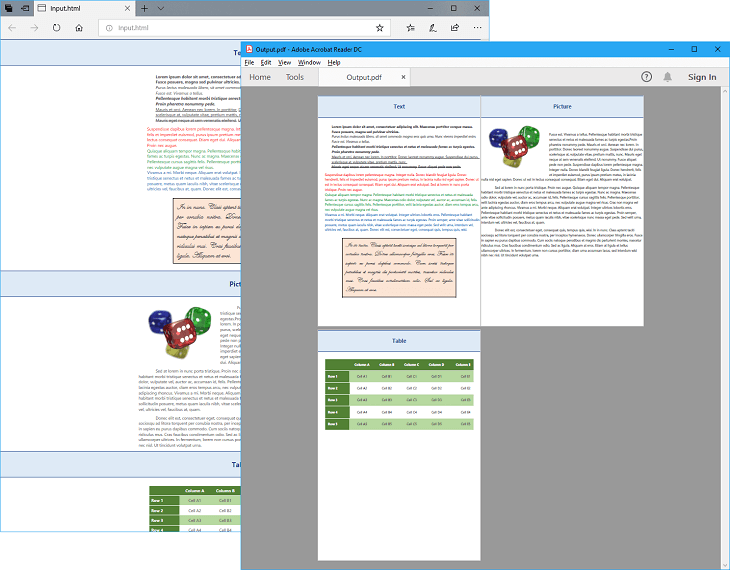730x570 pixels.
Task: Add Input.html to favorites with star
Action: (379, 27)
